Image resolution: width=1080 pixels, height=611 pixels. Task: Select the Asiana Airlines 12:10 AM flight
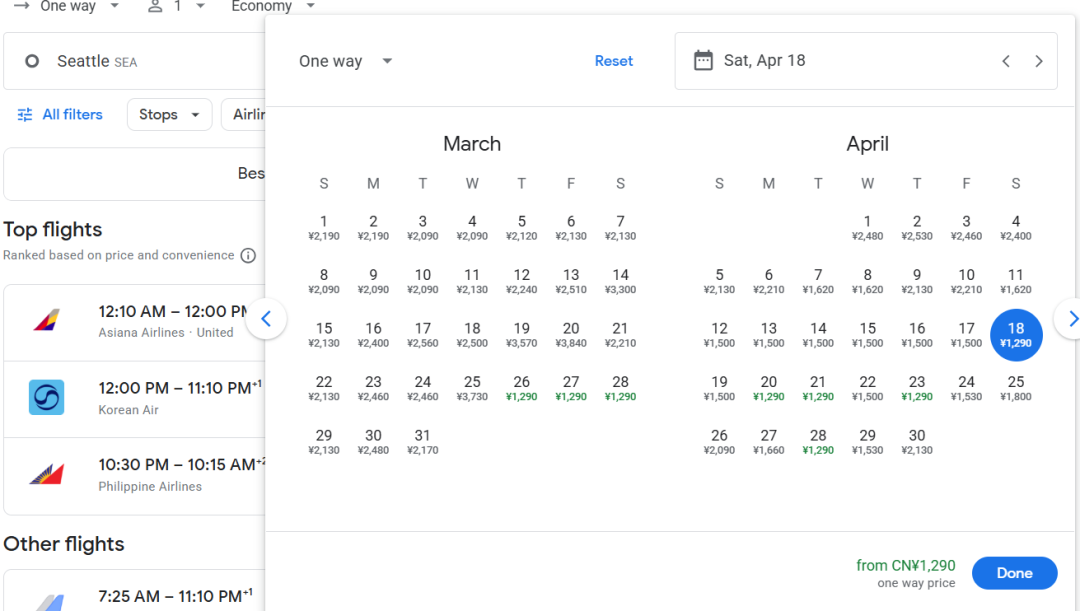[x=135, y=322]
